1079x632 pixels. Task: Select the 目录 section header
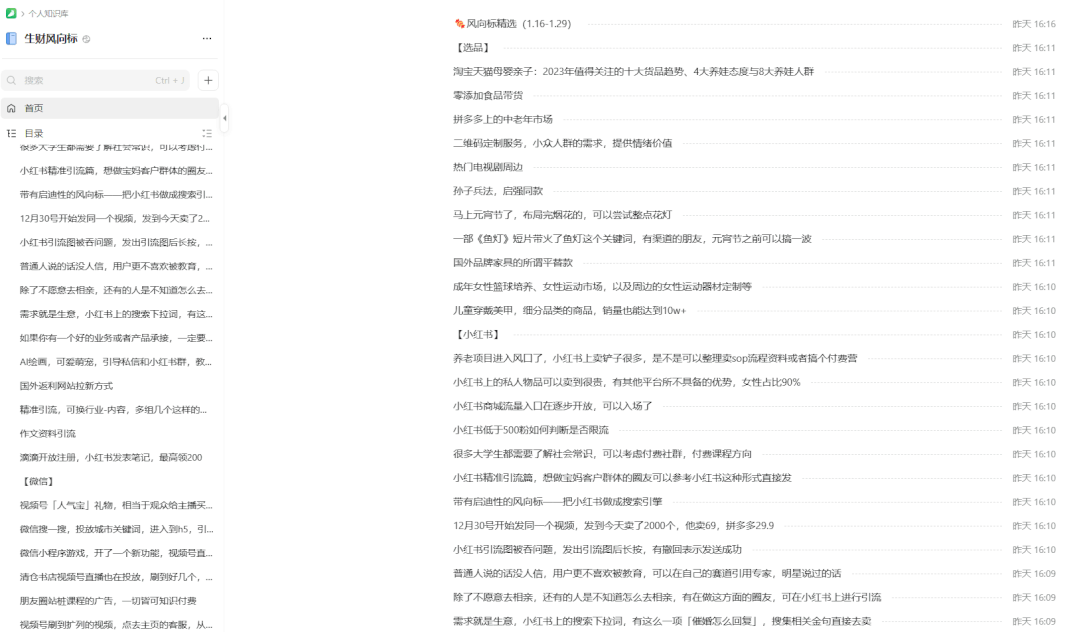(34, 134)
